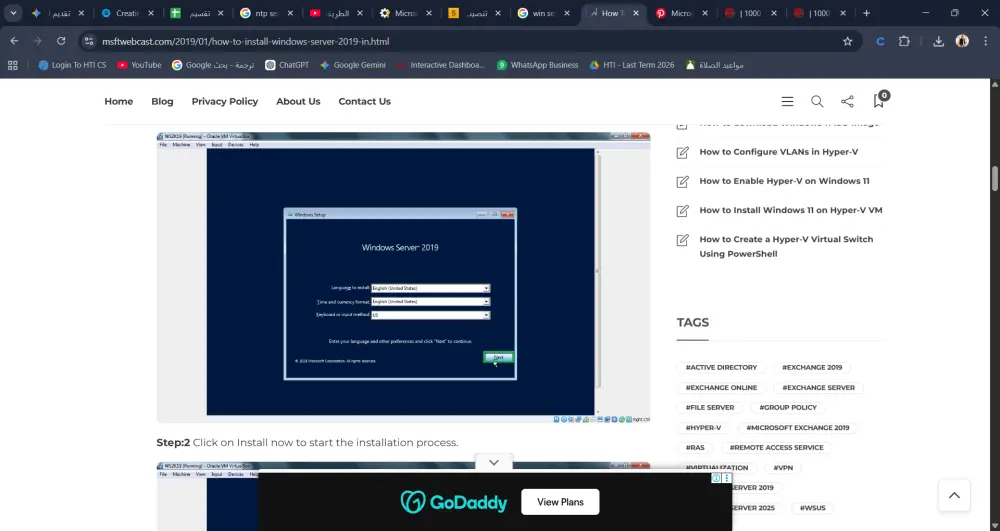This screenshot has height=531, width=1000.
Task: Open the ad options three-dot icon
Action: (x=726, y=478)
